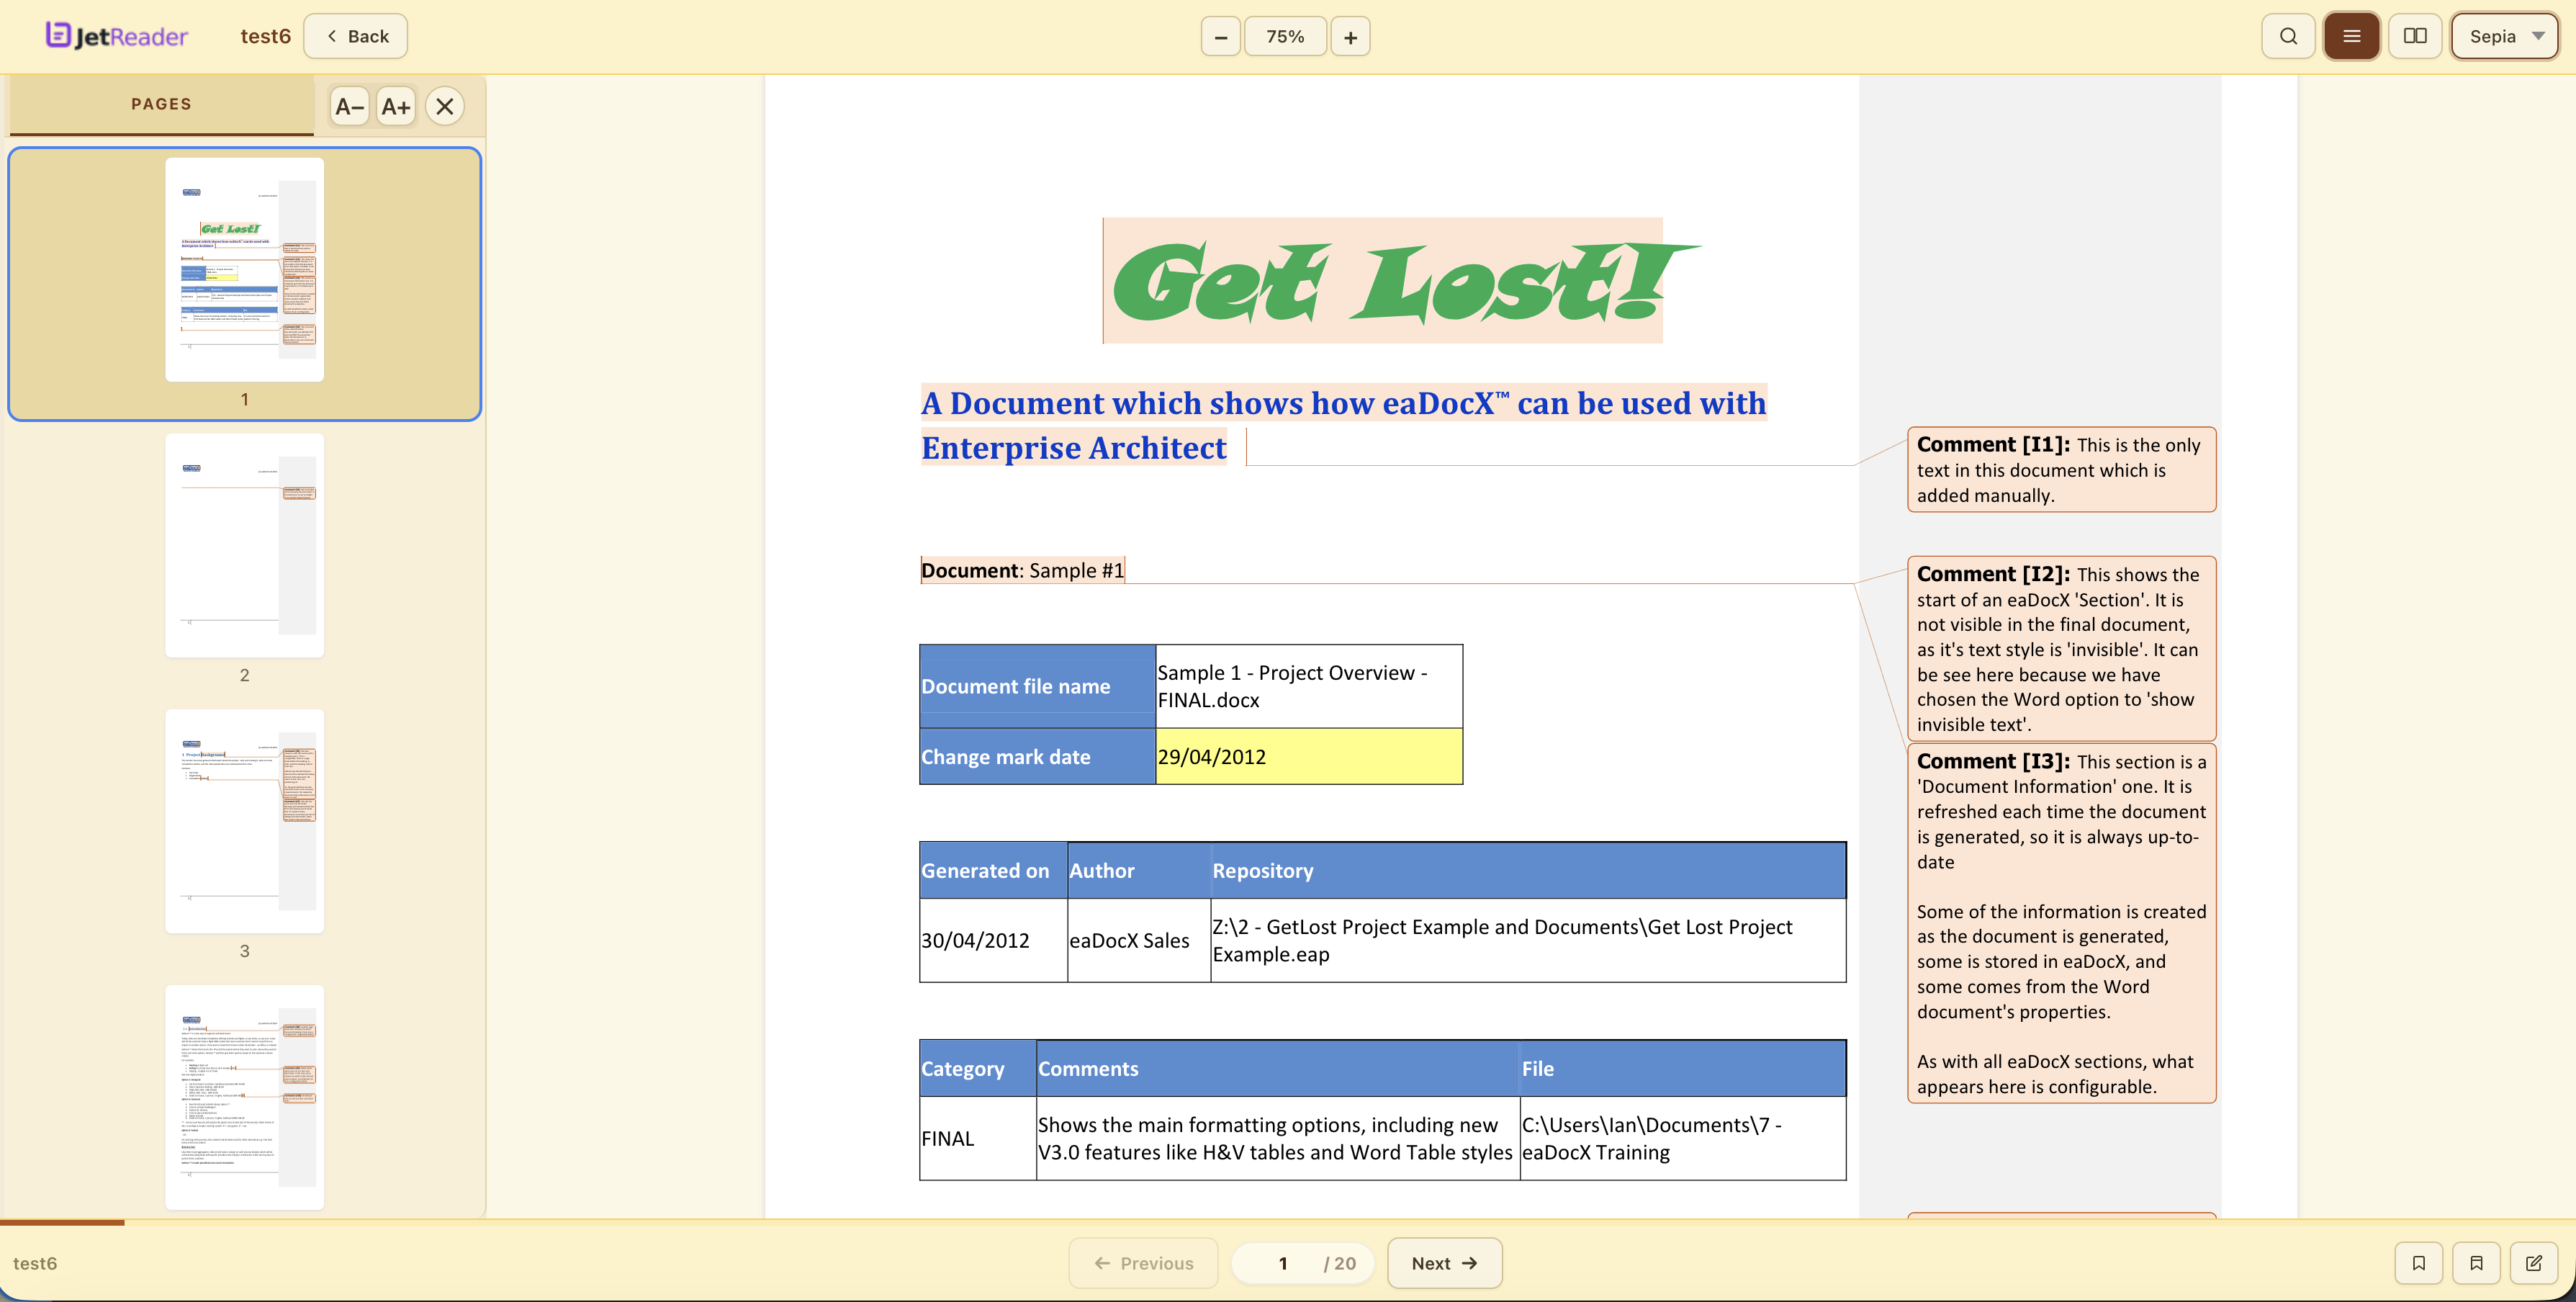
Task: Zoom in with the plus button
Action: [x=1350, y=37]
